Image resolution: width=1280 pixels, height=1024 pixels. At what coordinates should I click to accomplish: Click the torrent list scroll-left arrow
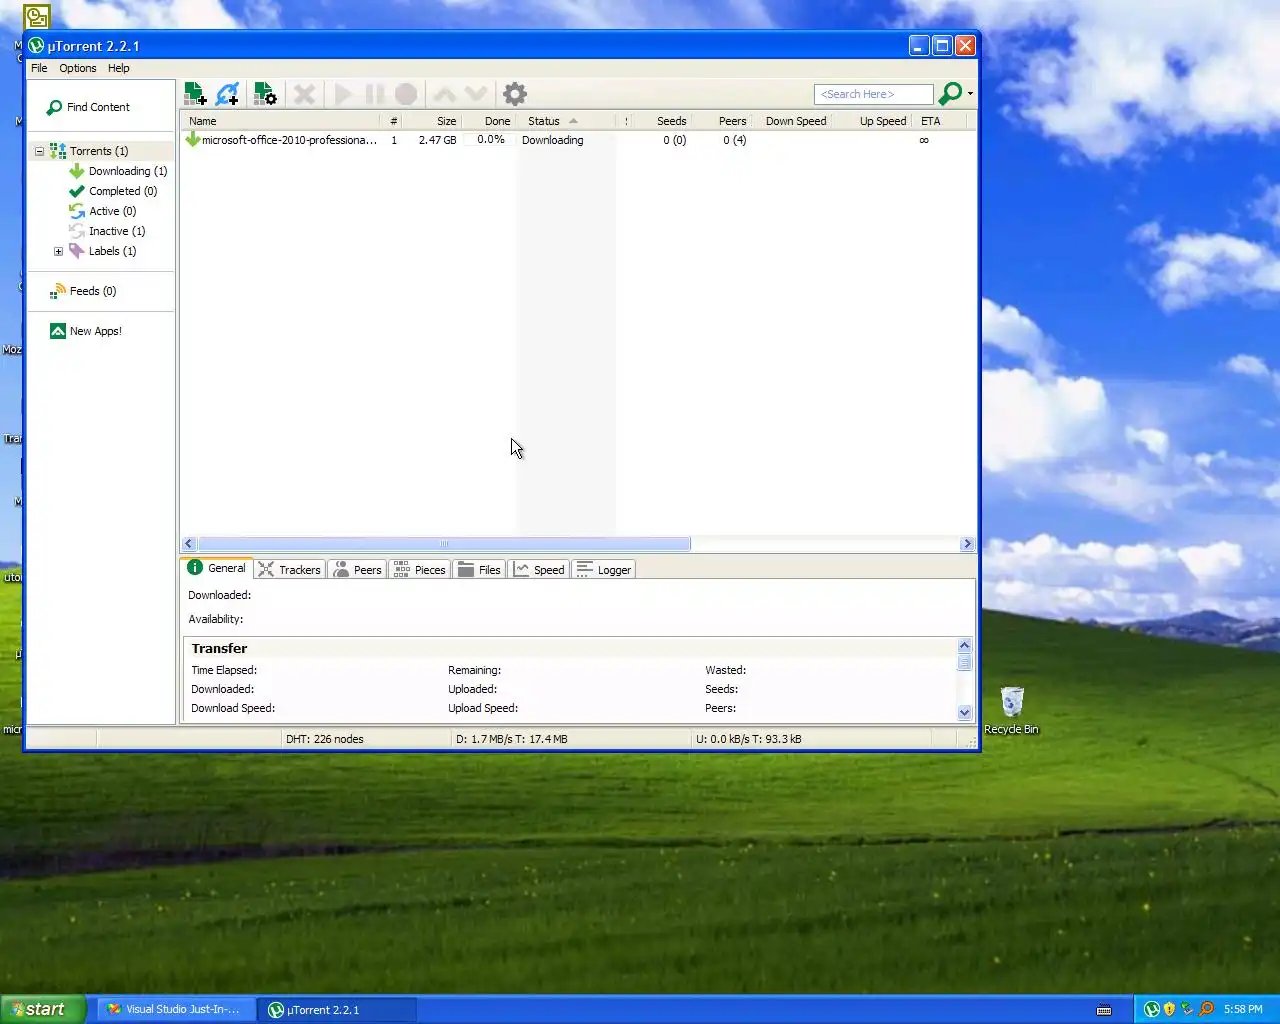point(189,544)
